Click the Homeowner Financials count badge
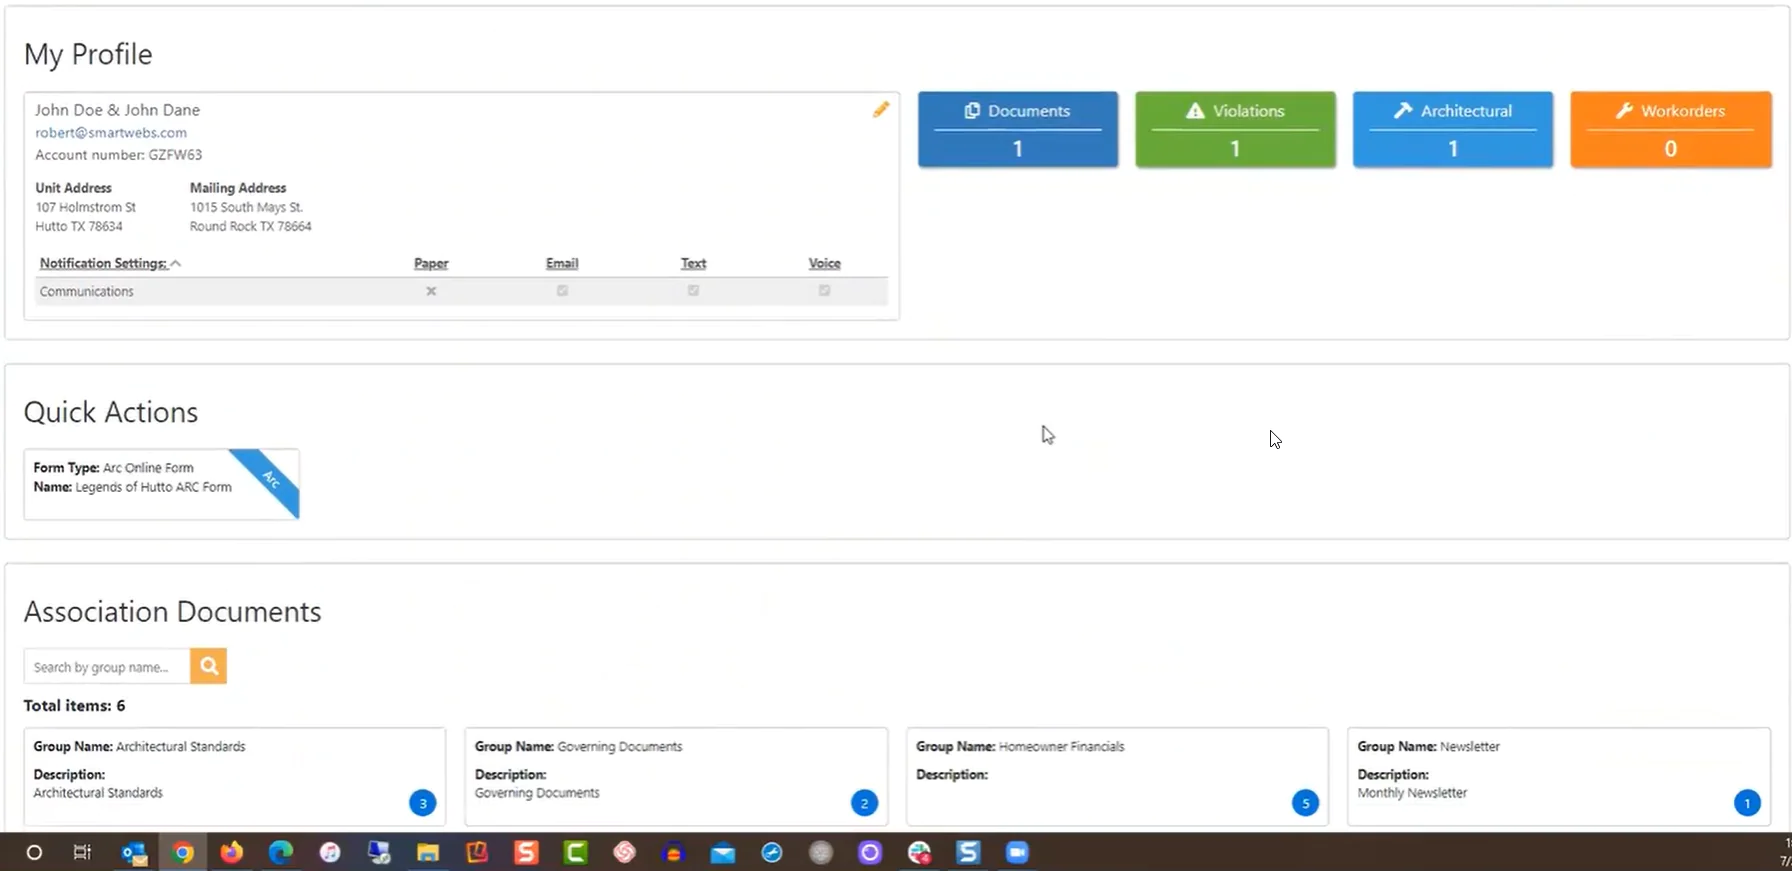Screen dimensions: 1792x871 pos(1305,803)
